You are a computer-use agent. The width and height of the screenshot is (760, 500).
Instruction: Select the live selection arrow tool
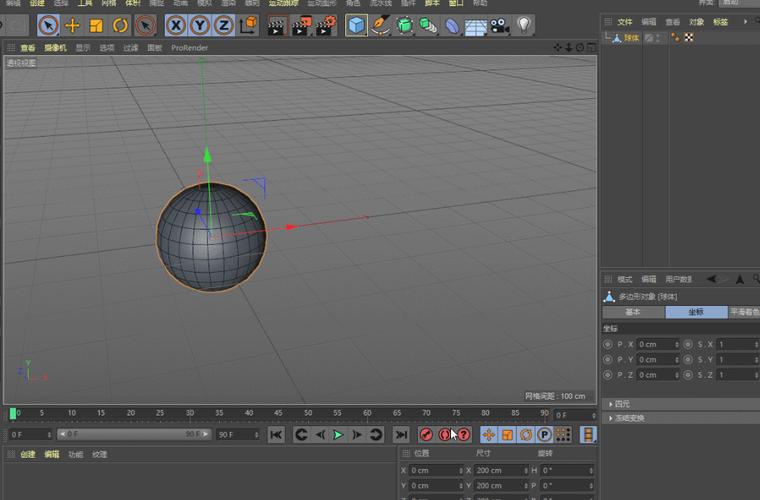tap(48, 25)
